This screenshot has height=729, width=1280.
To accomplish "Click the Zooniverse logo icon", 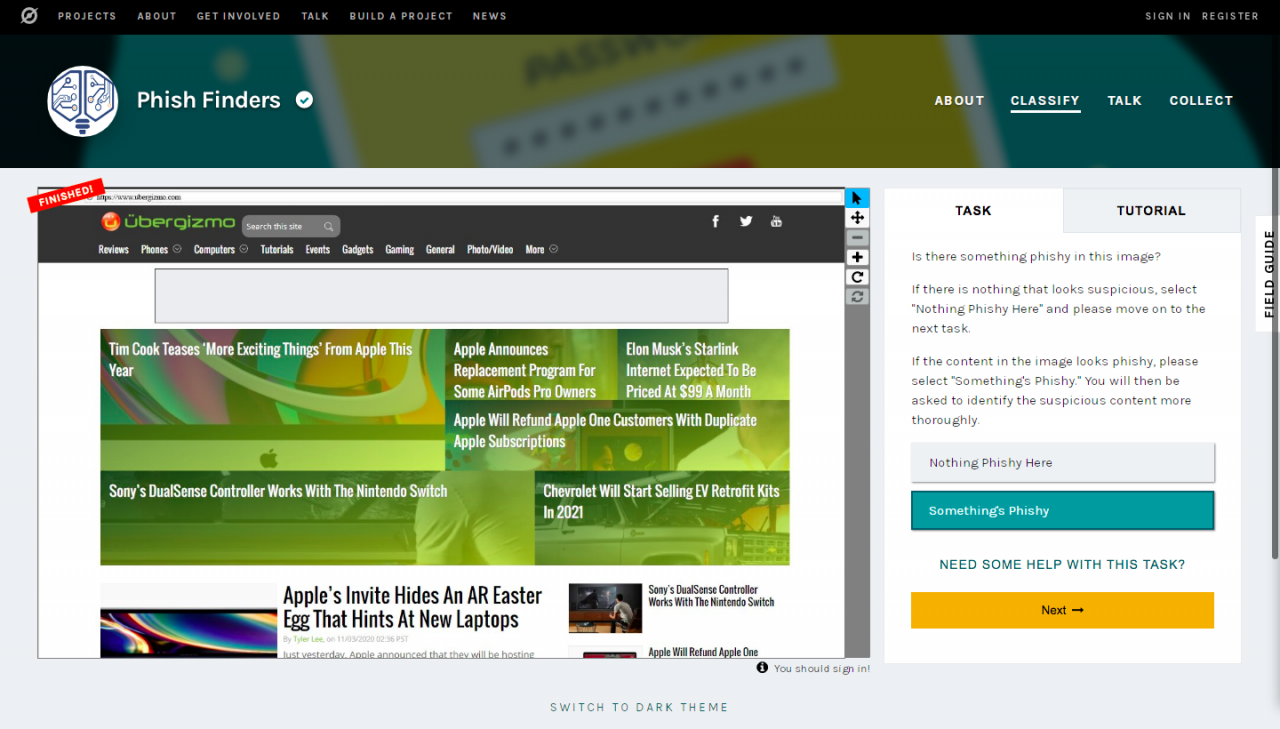I will coord(29,16).
